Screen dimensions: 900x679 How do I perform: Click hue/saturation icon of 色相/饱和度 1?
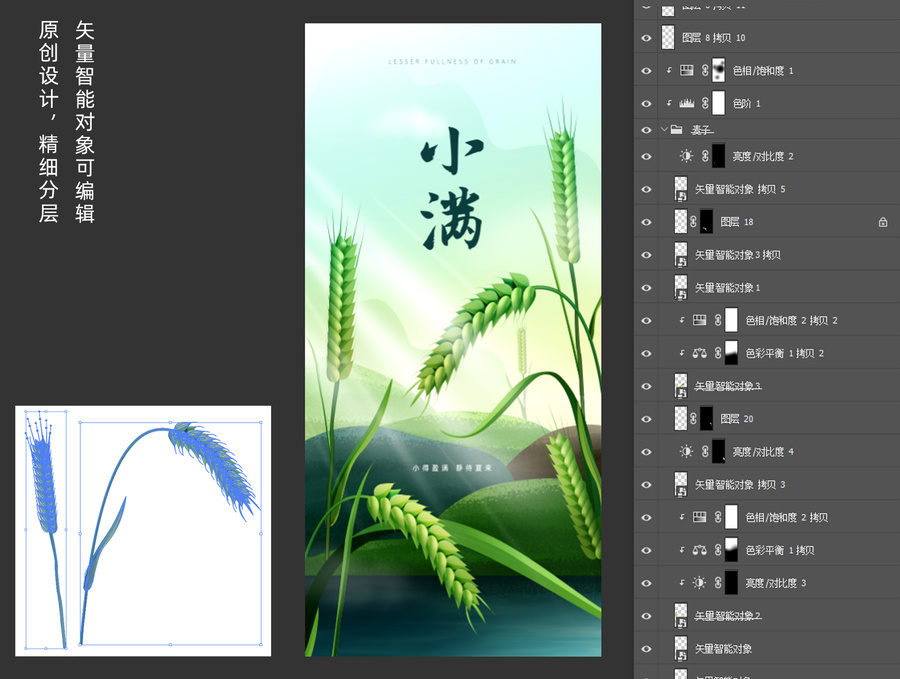(x=686, y=71)
